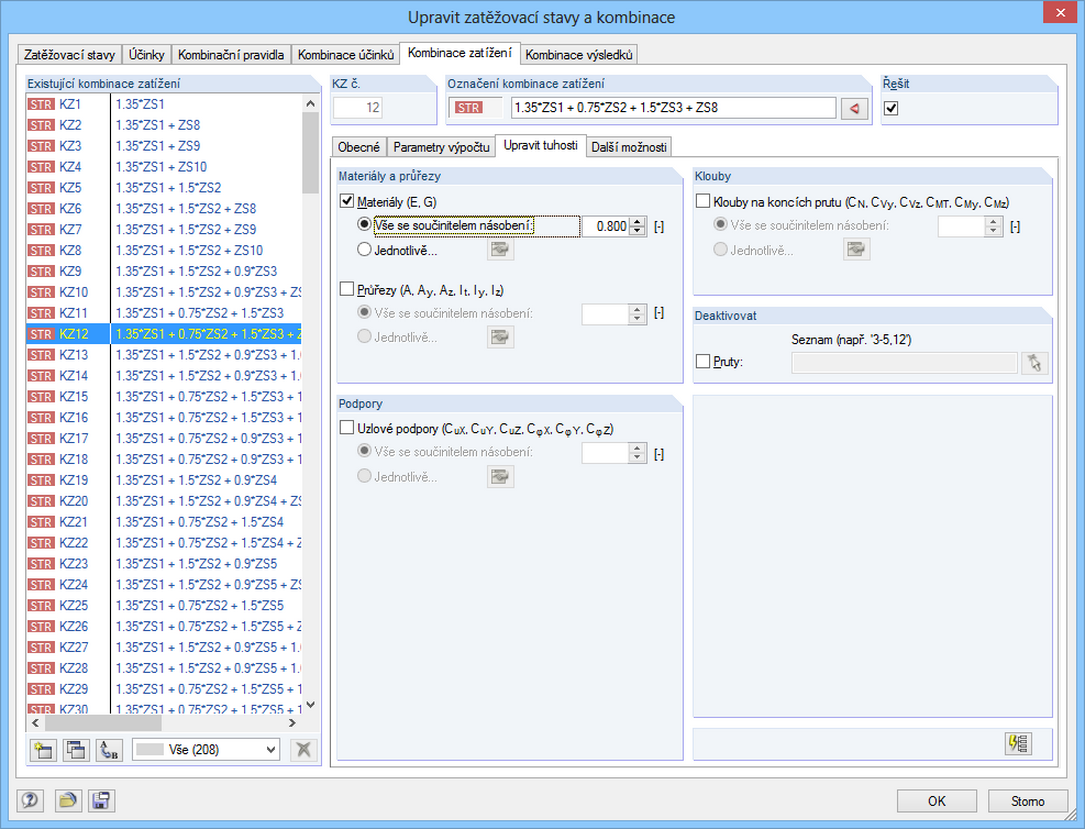This screenshot has width=1085, height=829.
Task: Uncheck Materiály (E, G) checkbox
Action: click(347, 201)
